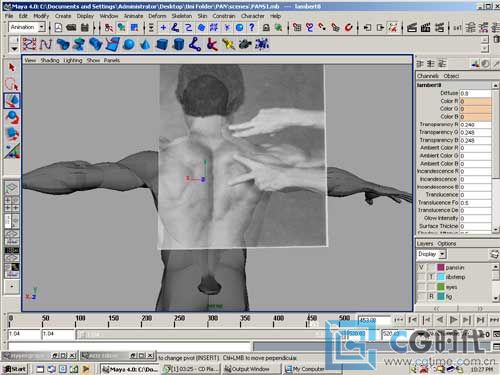The image size is (500, 375).
Task: Select the Lasso tool
Action: pyautogui.click(x=12, y=84)
